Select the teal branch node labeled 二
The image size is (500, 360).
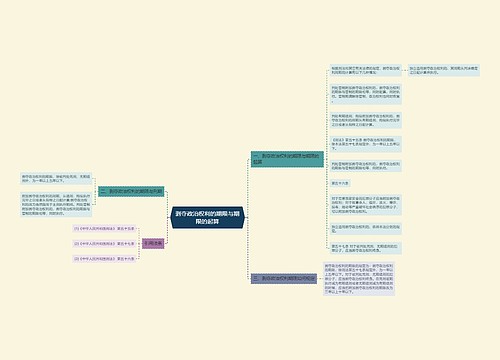(x=131, y=191)
